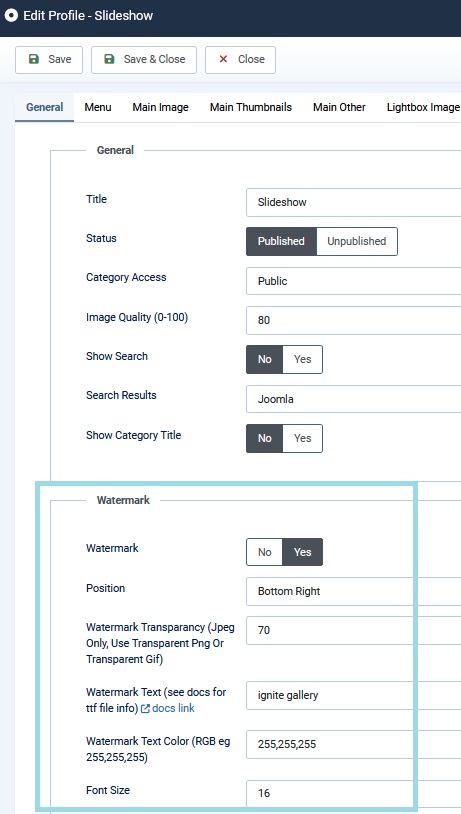Switch to the Main Image tab
The height and width of the screenshot is (814, 461).
click(x=160, y=107)
